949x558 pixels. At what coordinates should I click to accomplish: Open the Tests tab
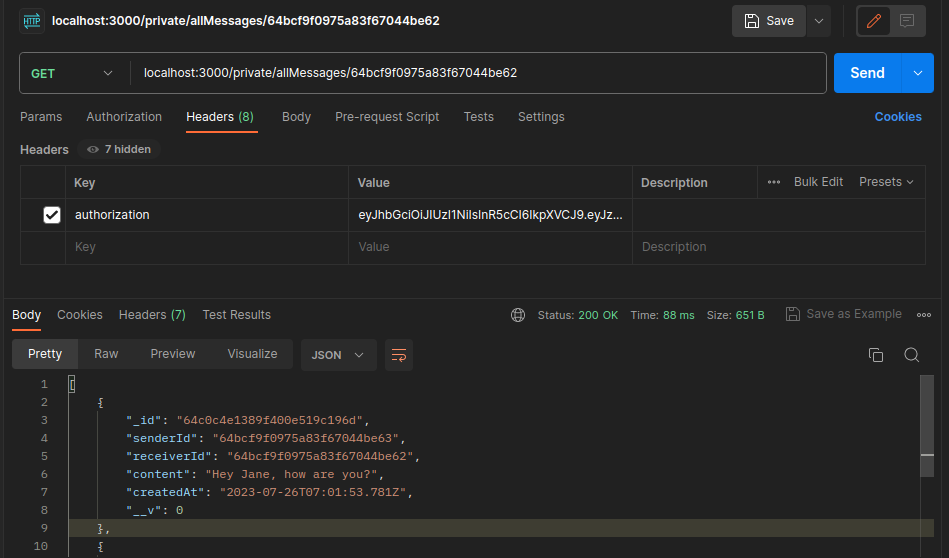click(x=479, y=117)
